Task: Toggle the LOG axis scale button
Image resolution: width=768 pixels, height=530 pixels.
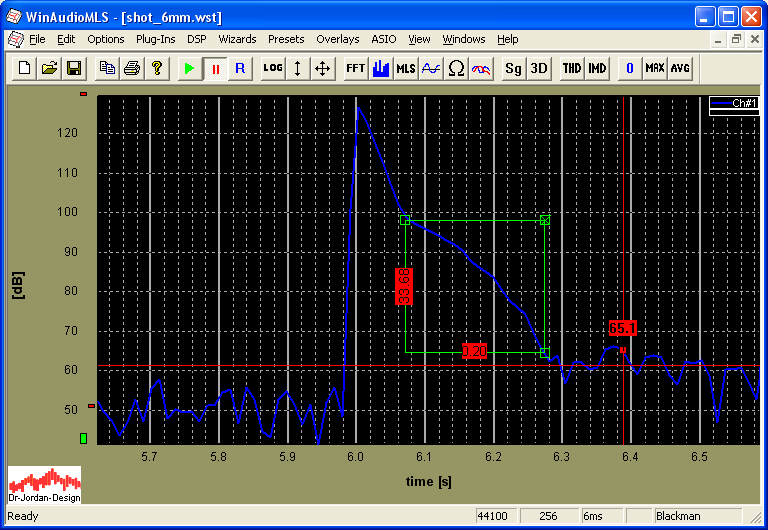Action: pyautogui.click(x=272, y=68)
